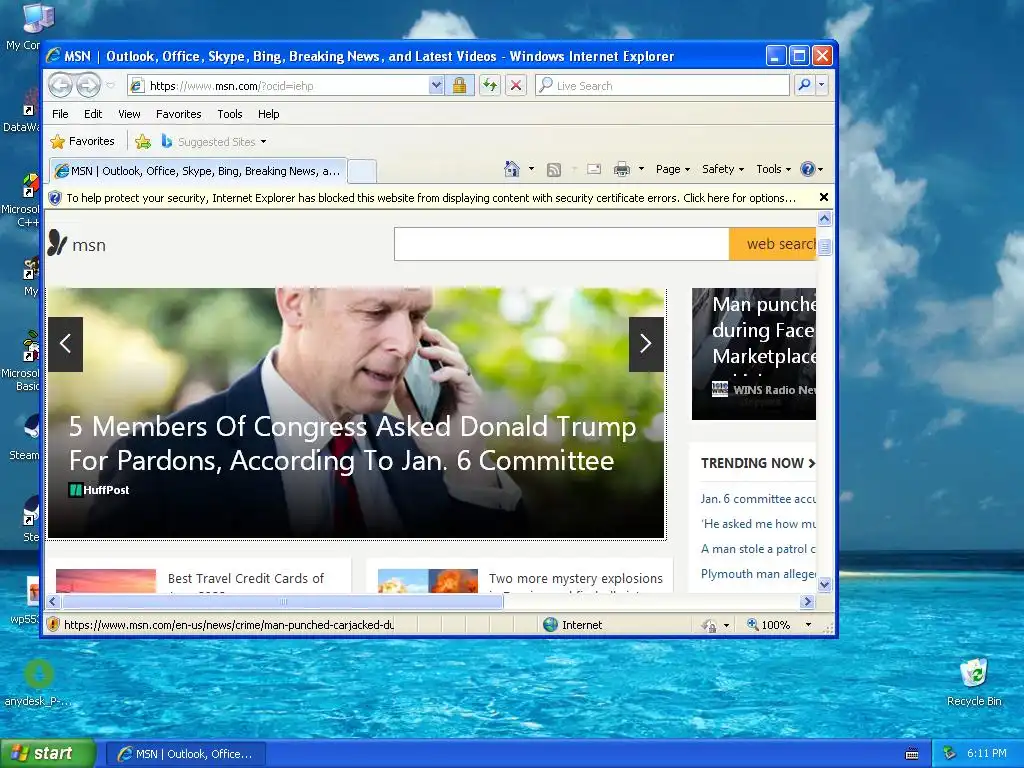Open the Help menu
This screenshot has height=768, width=1024.
(x=268, y=114)
